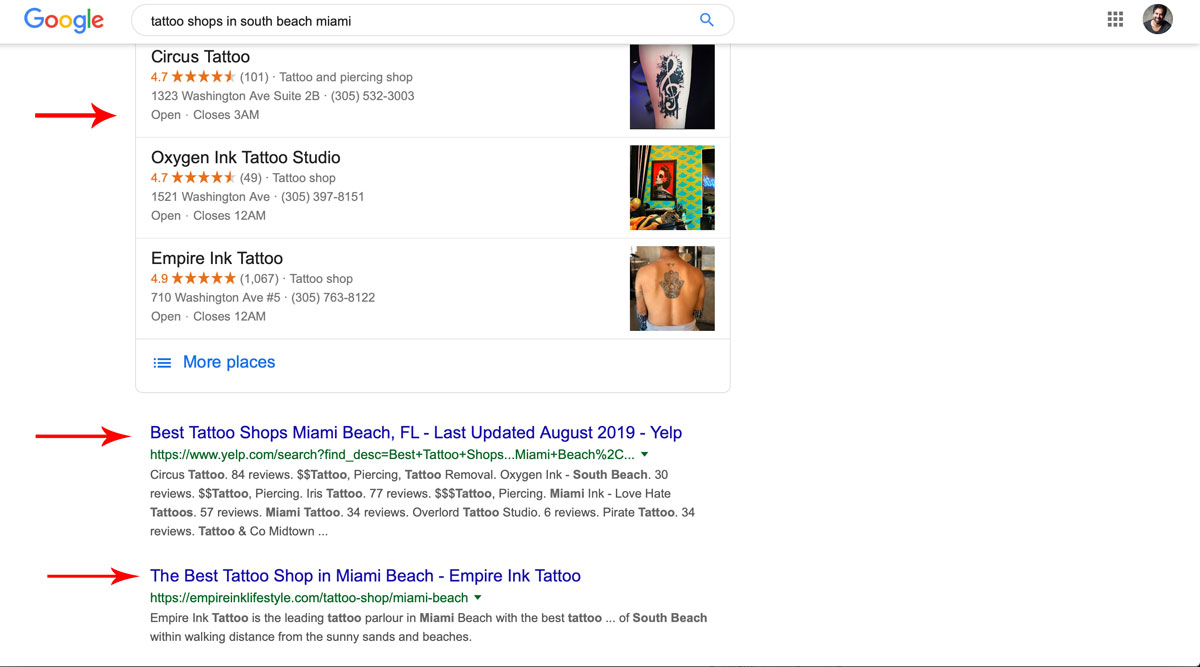
Task: Click the More places link
Action: click(229, 362)
